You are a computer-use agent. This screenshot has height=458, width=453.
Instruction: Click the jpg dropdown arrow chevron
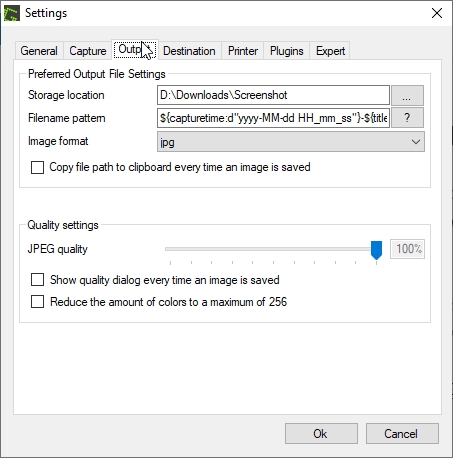[415, 142]
